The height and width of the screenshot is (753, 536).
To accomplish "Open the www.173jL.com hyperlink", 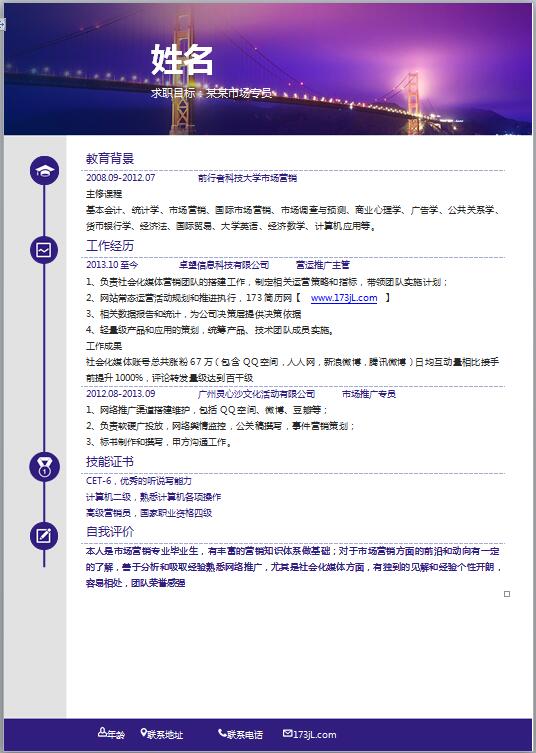I will click(344, 298).
